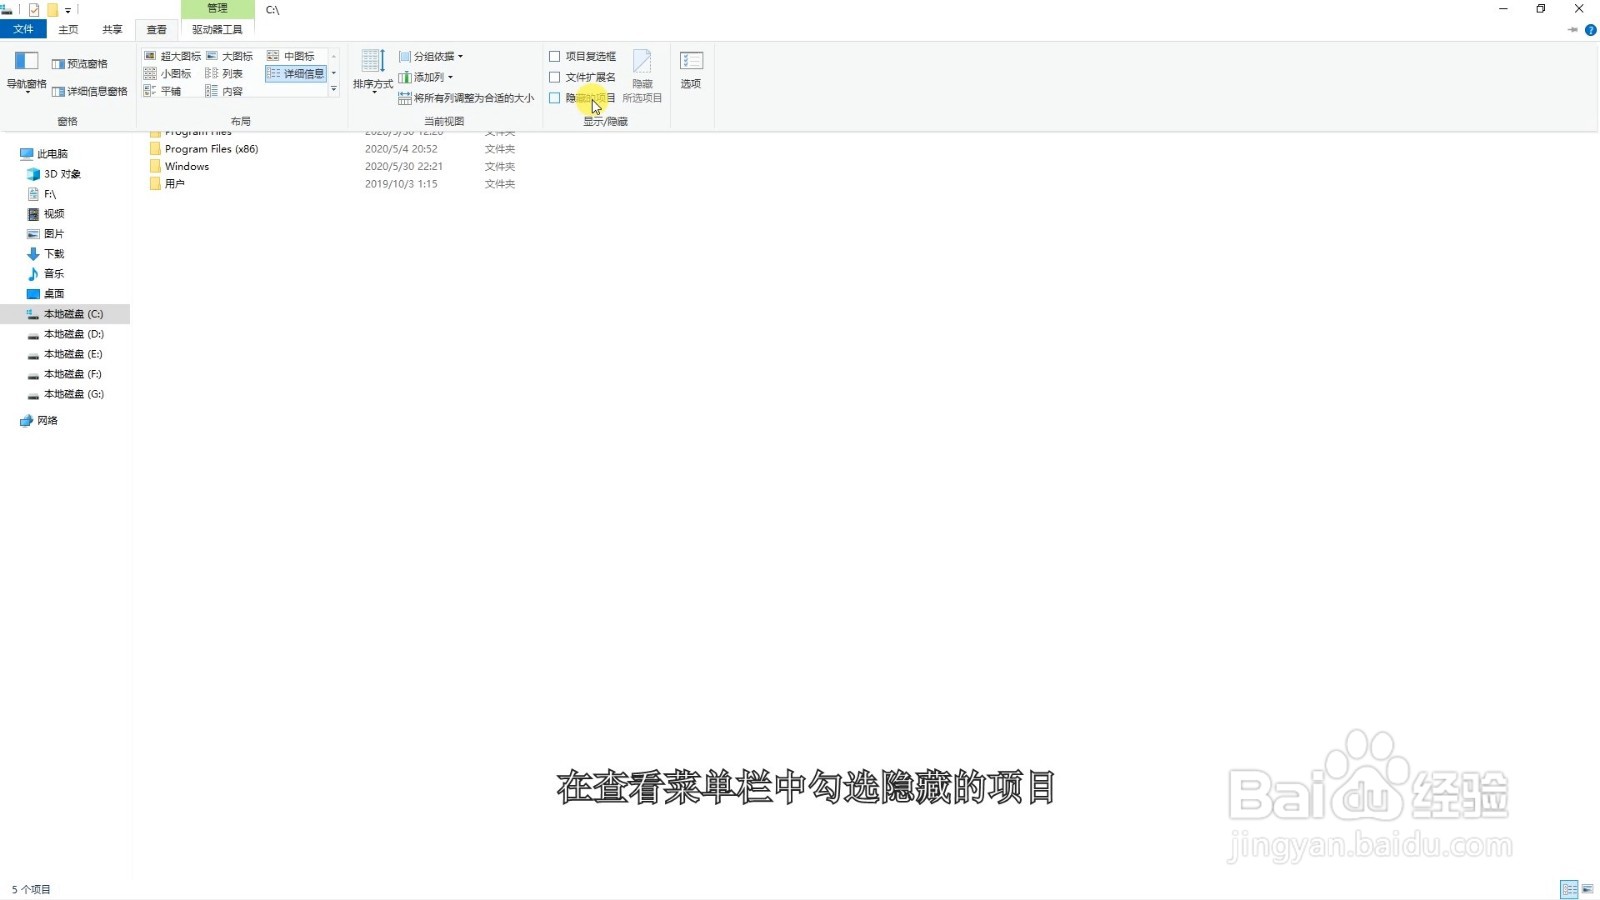1600x900 pixels.
Task: Select 详细信息 details layout
Action: (x=296, y=74)
